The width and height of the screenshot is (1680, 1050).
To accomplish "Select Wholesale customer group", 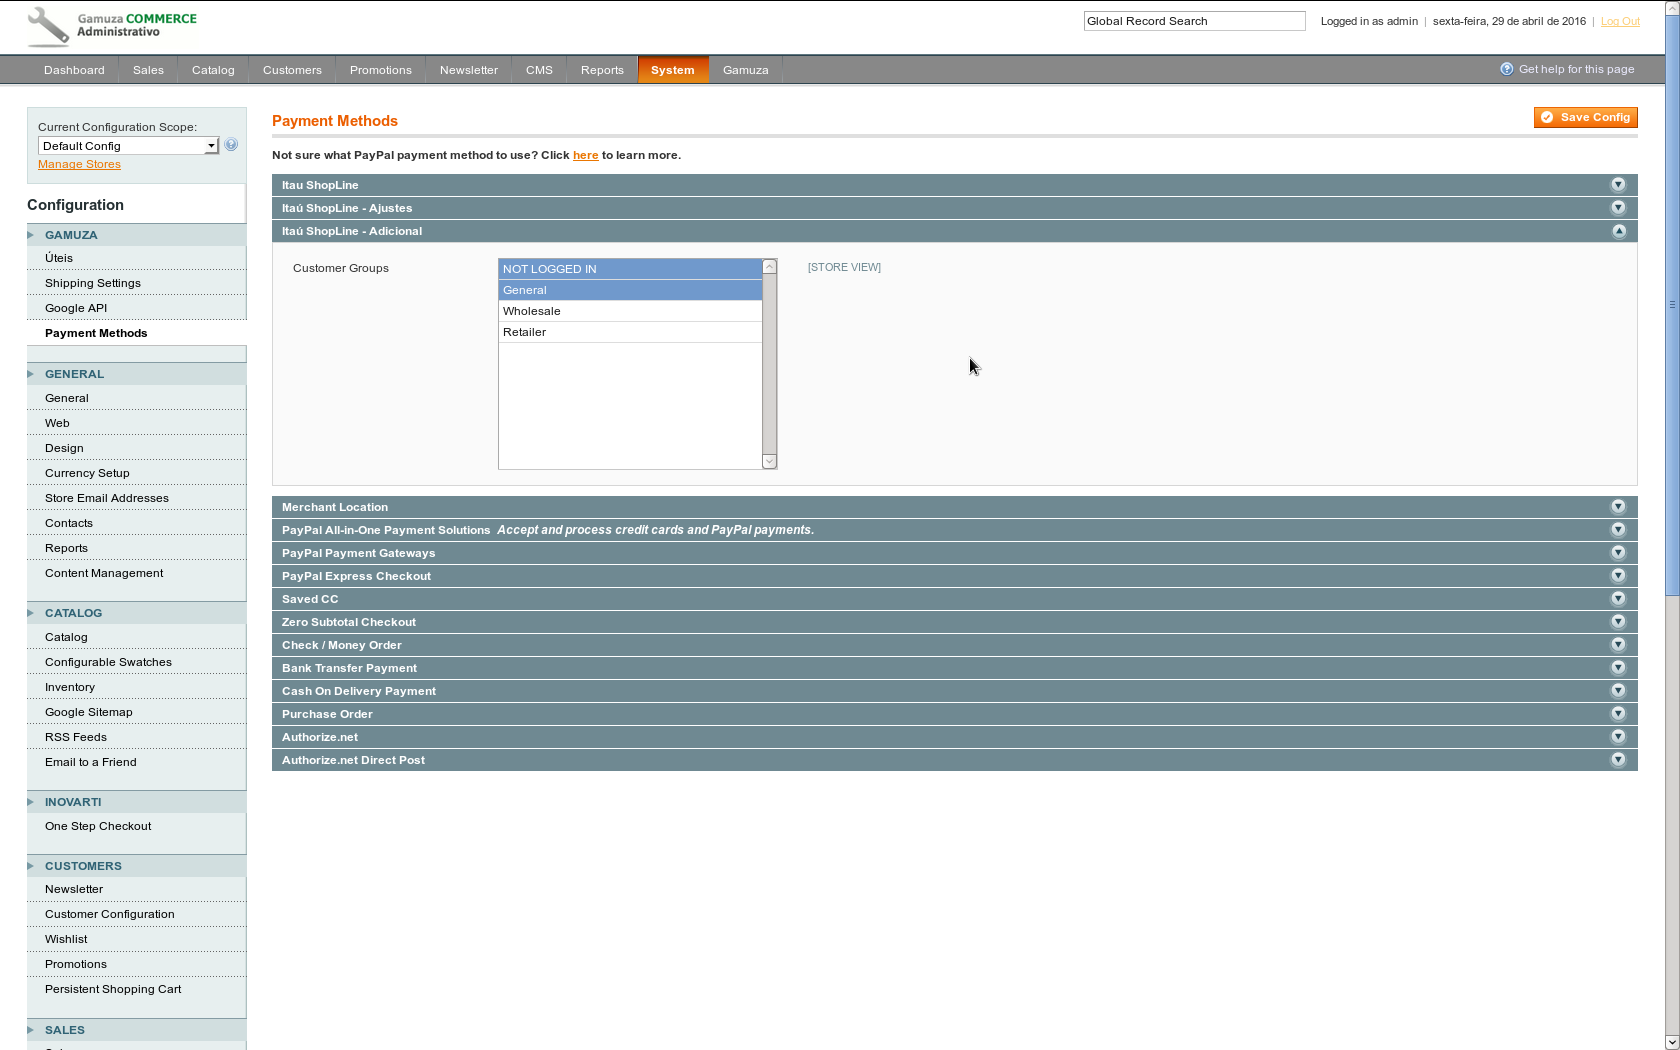I will [630, 311].
